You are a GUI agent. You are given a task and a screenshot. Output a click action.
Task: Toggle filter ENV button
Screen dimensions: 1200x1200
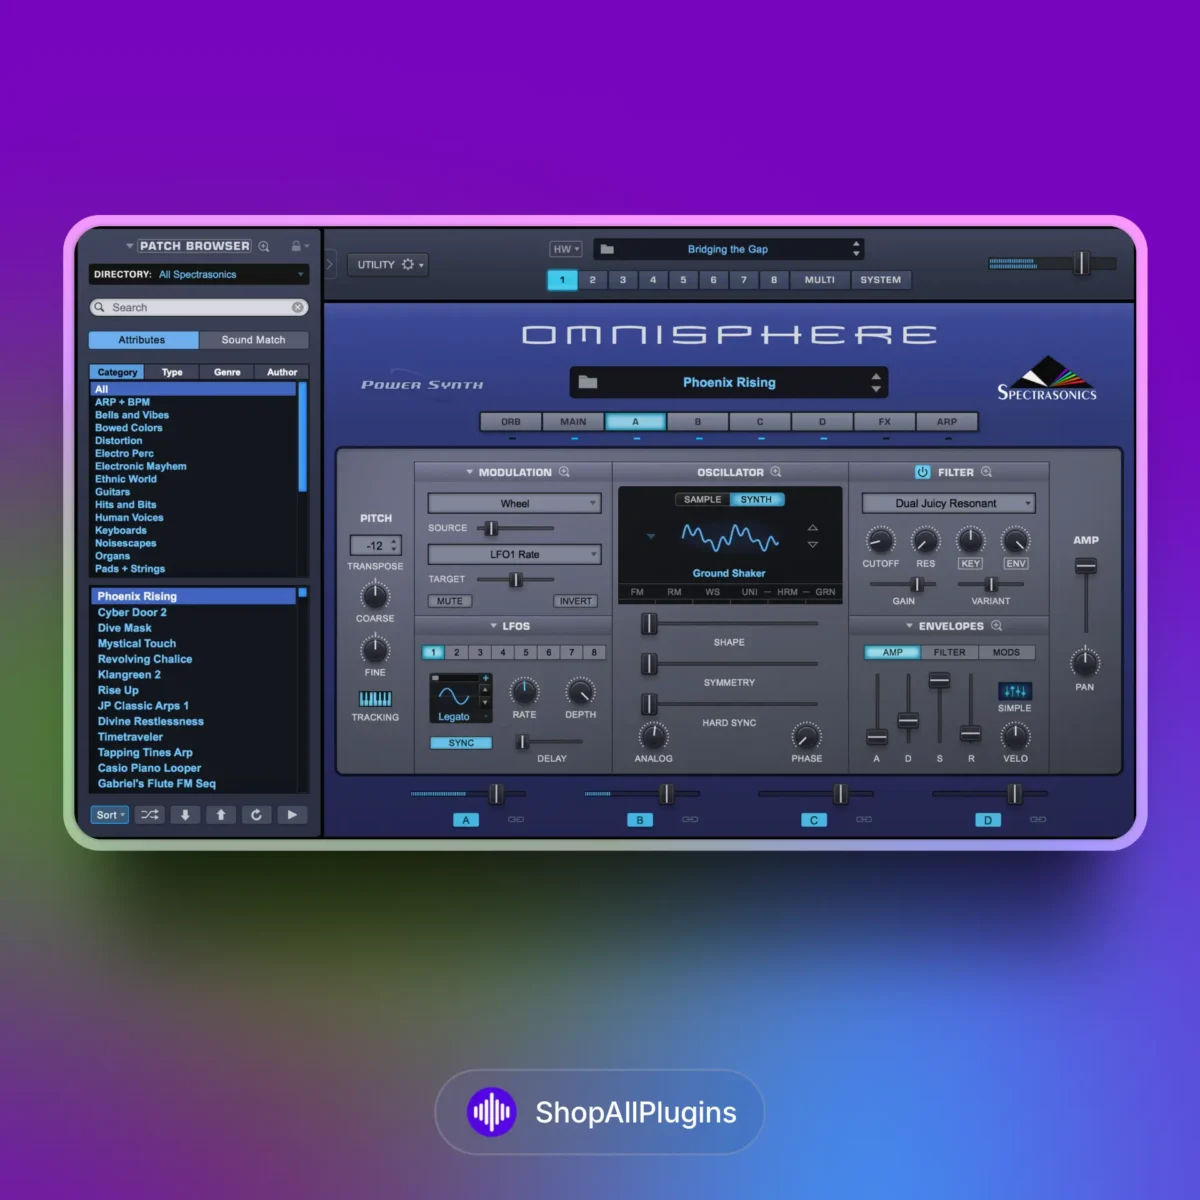coord(1016,564)
